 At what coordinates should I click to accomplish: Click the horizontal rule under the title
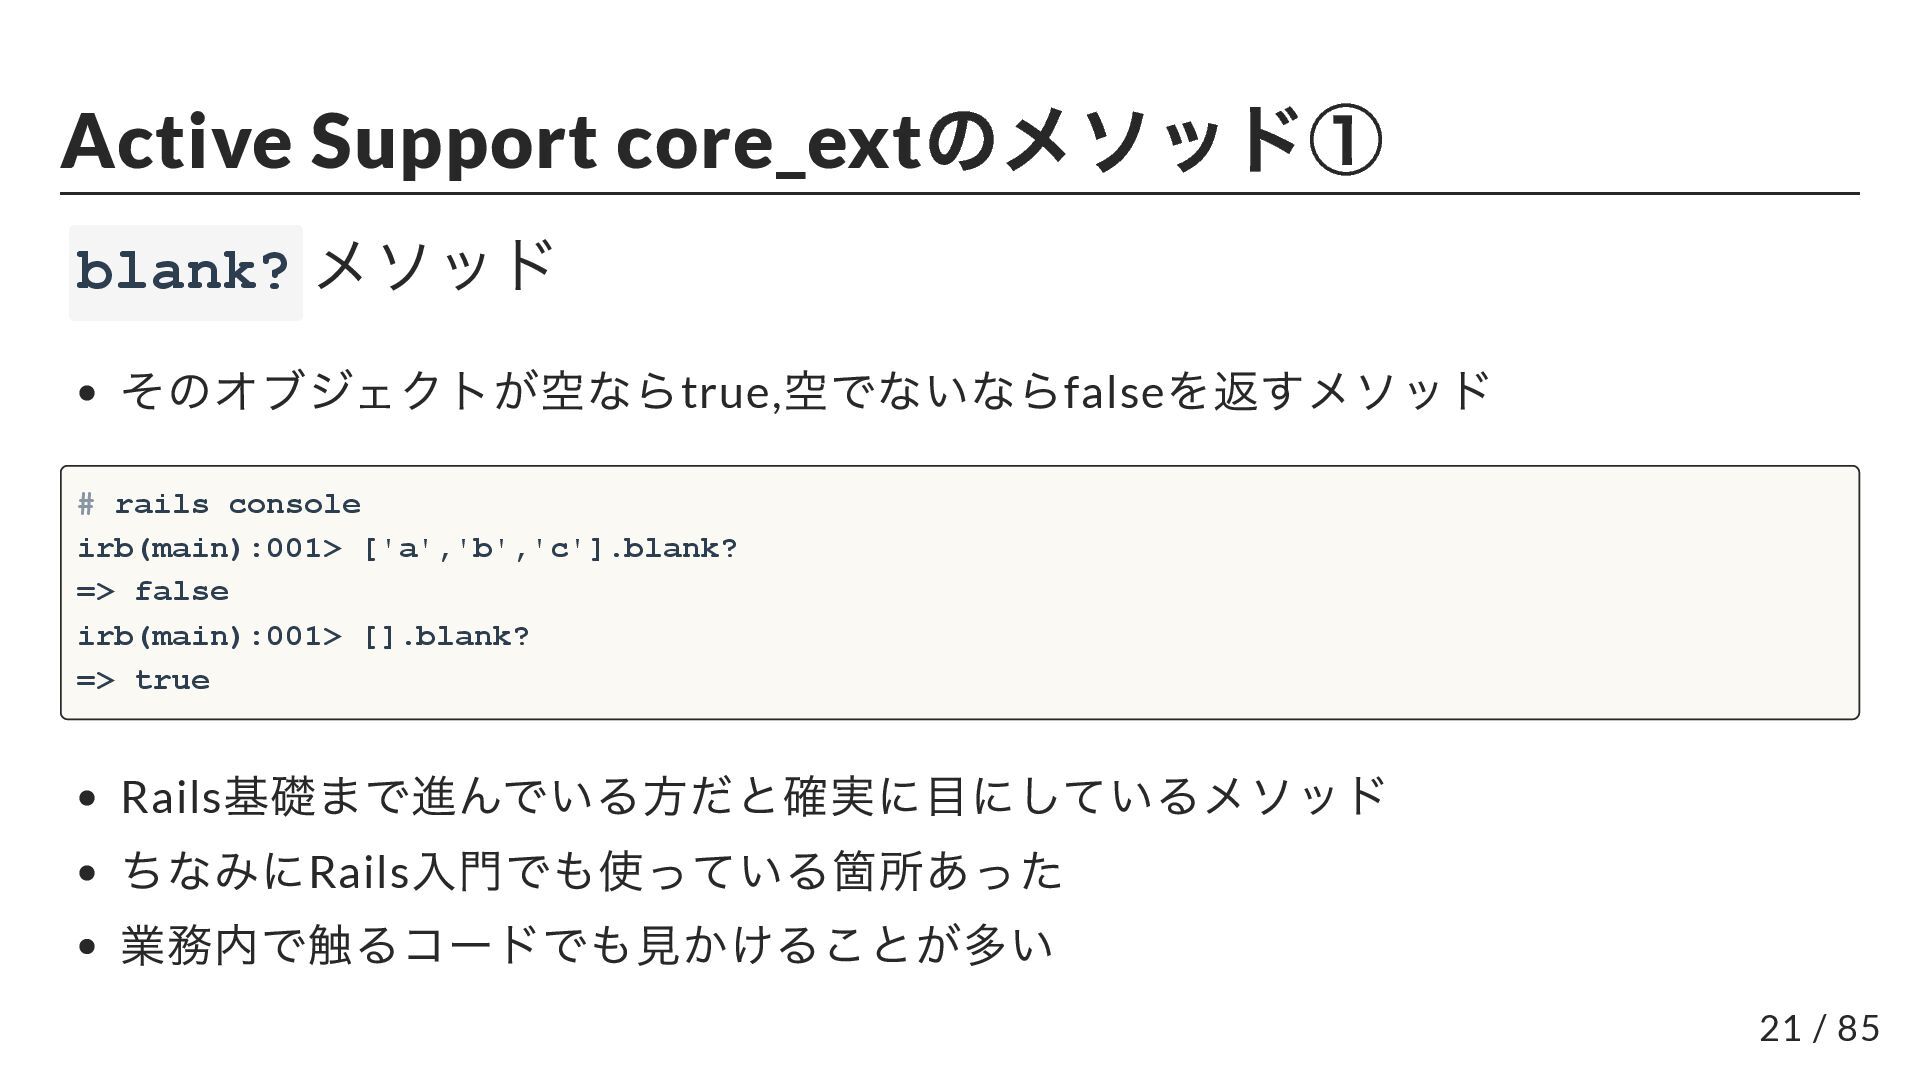pyautogui.click(x=960, y=193)
